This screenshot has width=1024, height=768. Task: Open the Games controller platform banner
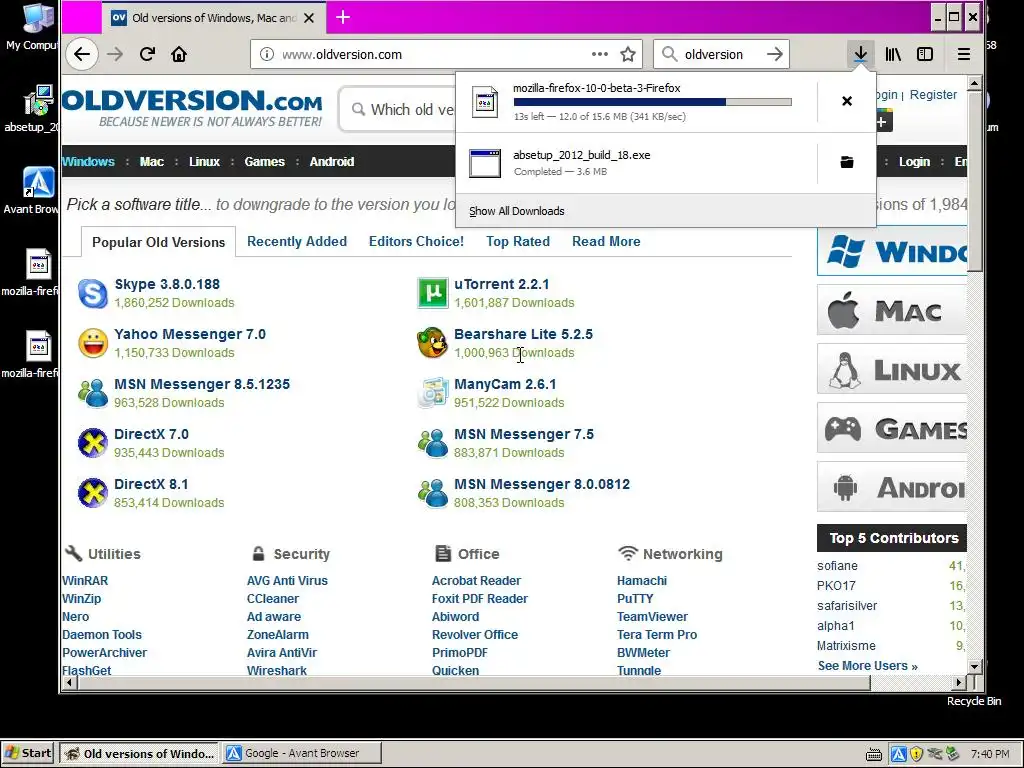[x=892, y=428]
